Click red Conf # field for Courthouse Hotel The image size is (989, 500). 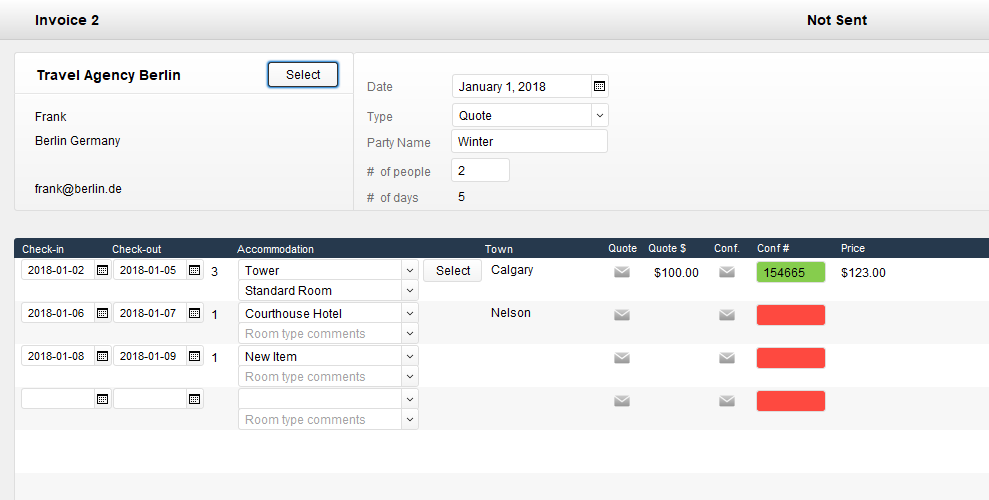790,315
